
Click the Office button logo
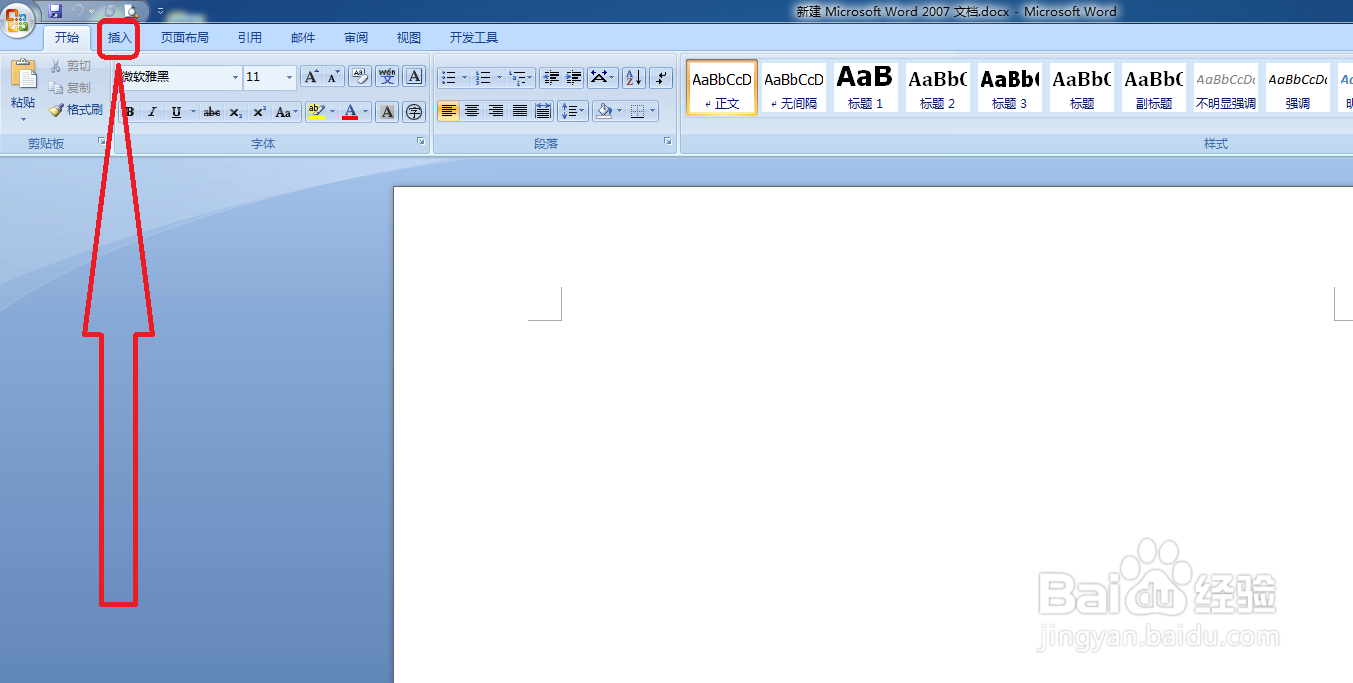click(x=19, y=20)
